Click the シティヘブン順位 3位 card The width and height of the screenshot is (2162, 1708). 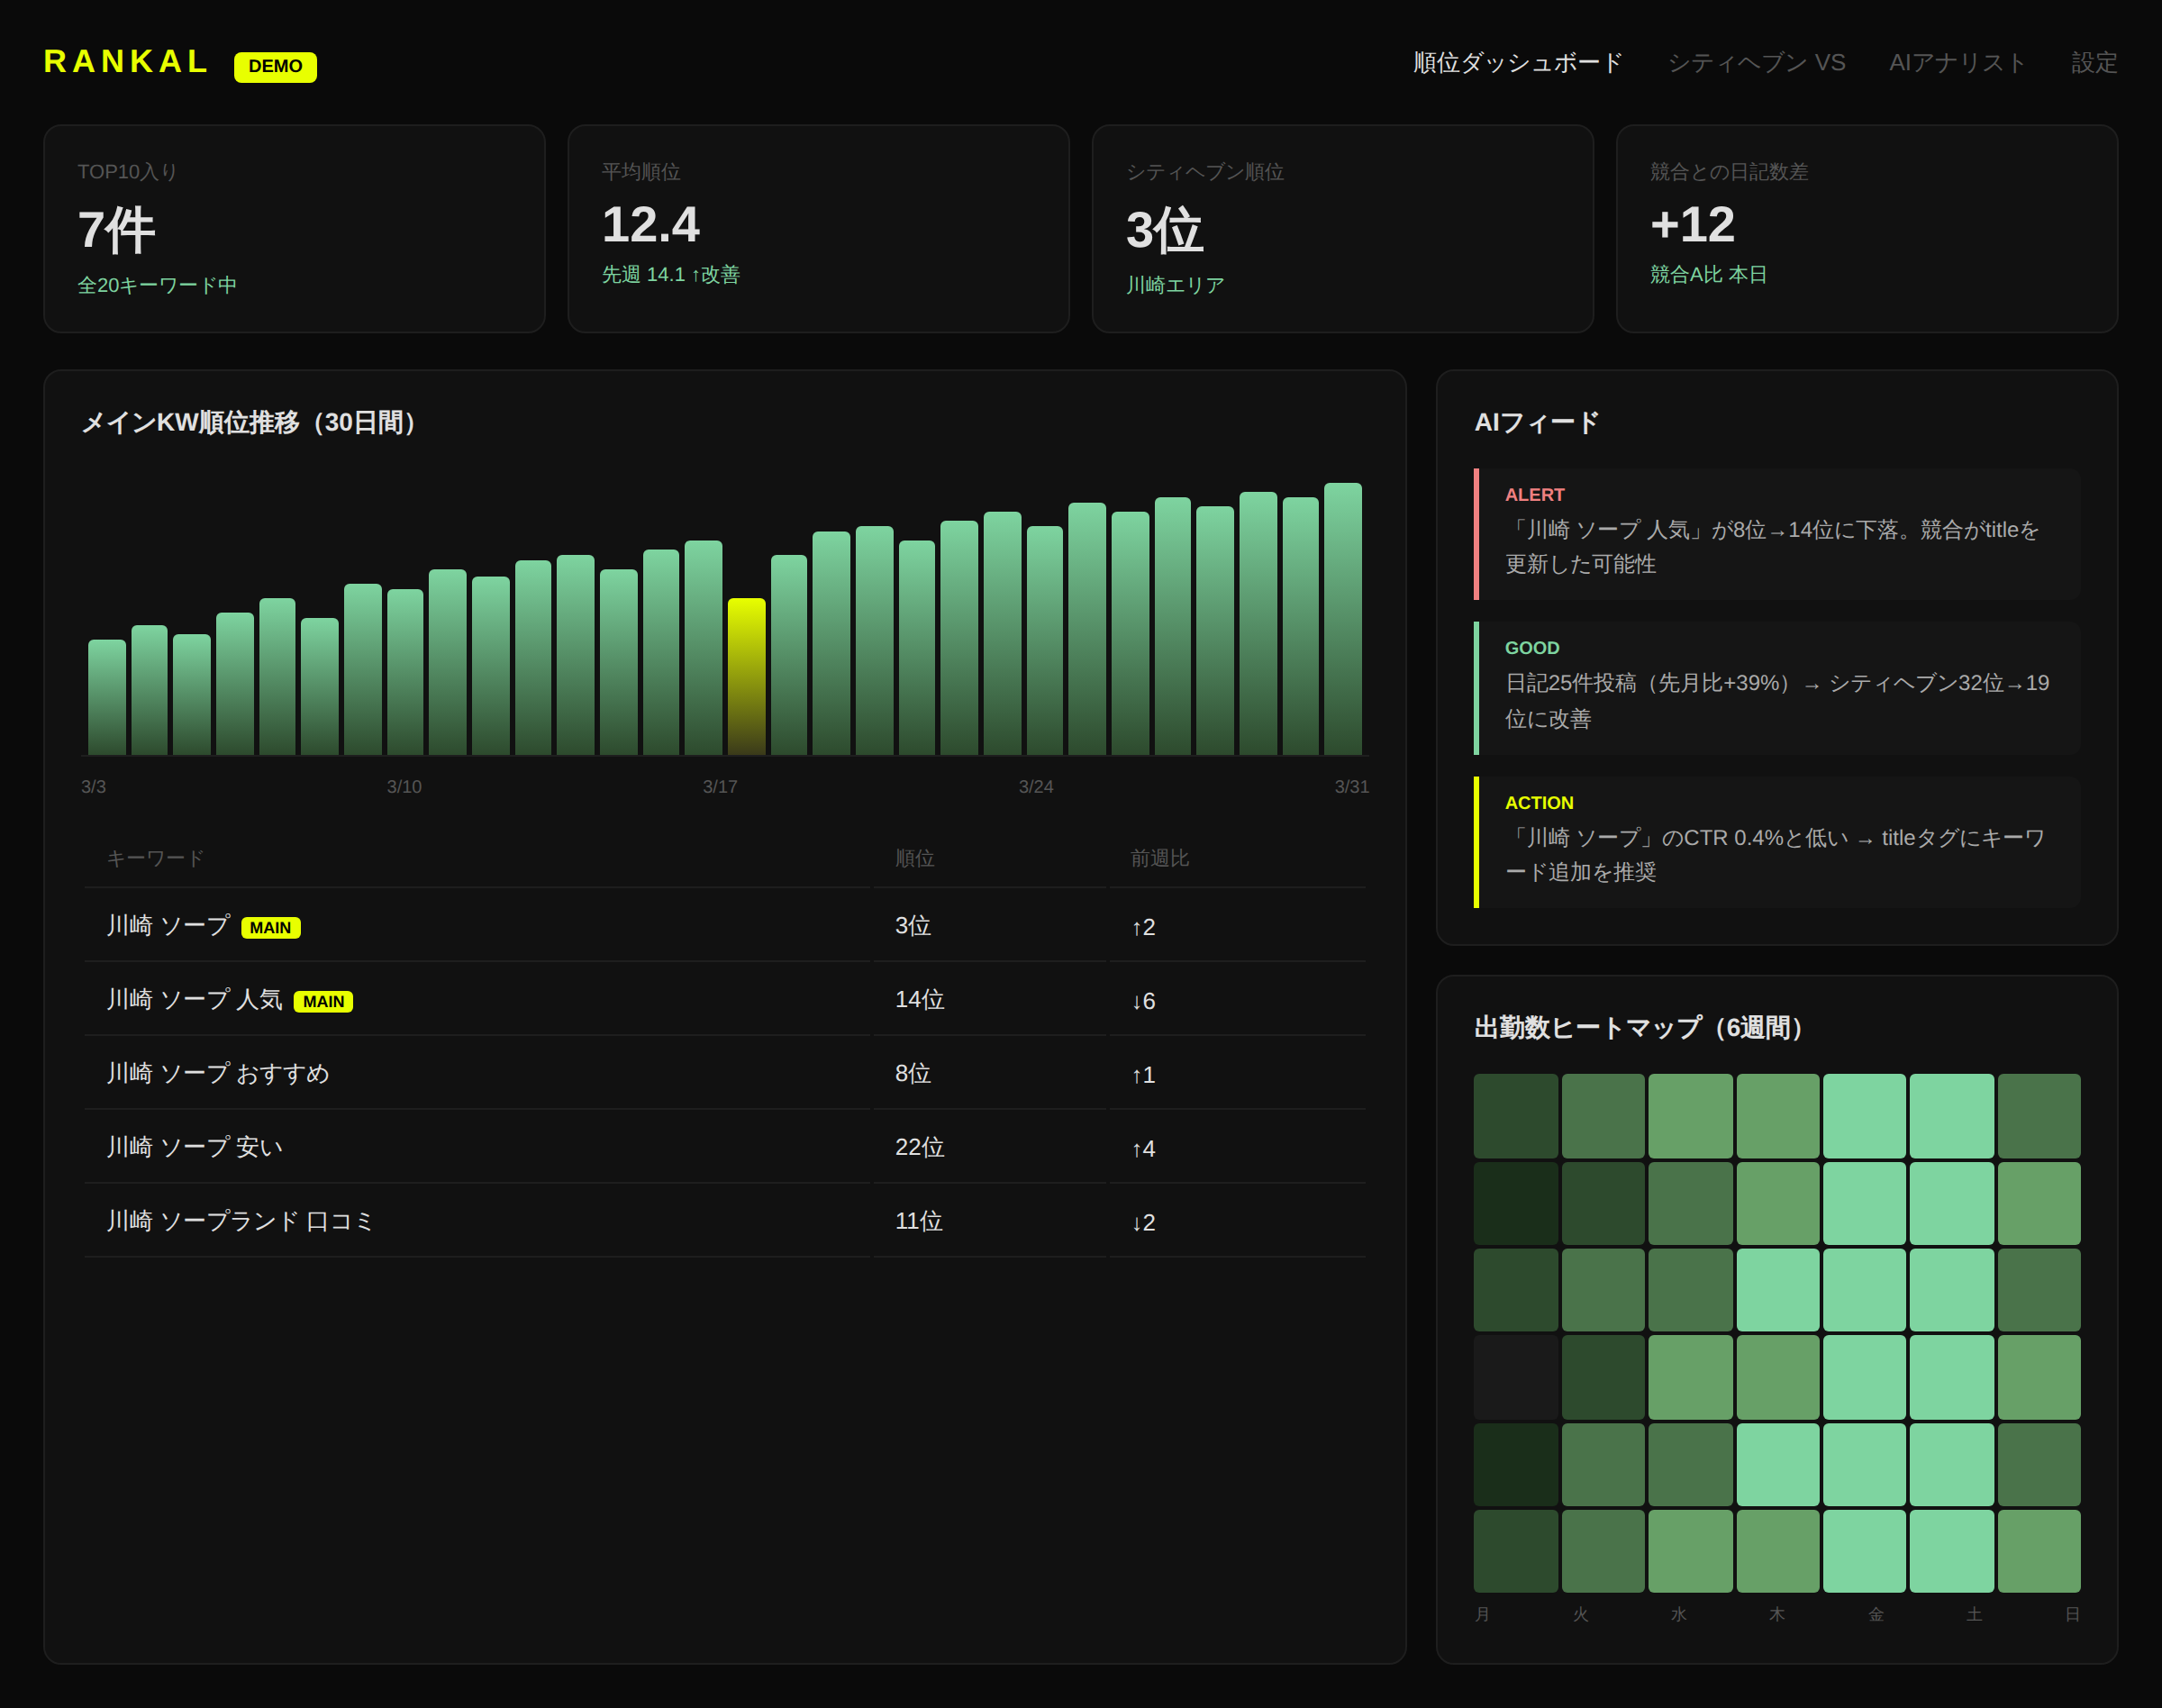pos(1342,228)
